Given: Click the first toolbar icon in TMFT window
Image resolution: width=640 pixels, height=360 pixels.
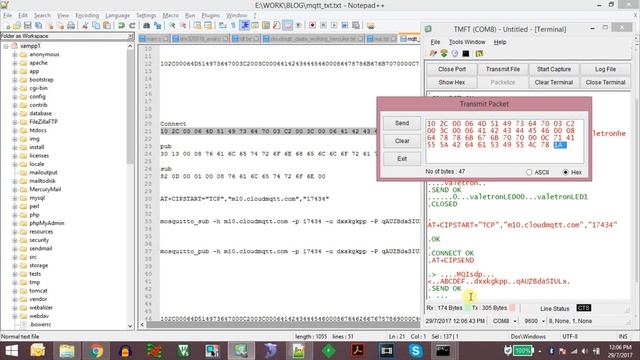Looking at the screenshot, I should pos(433,53).
